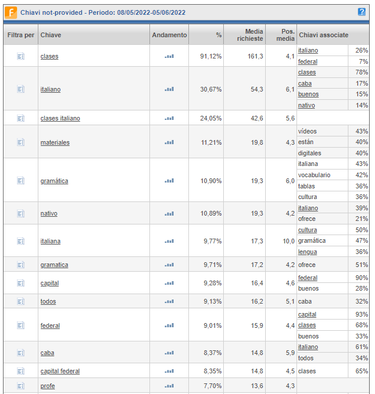Click the filter icon for clases row
This screenshot has height=394, width=375.
pos(21,56)
